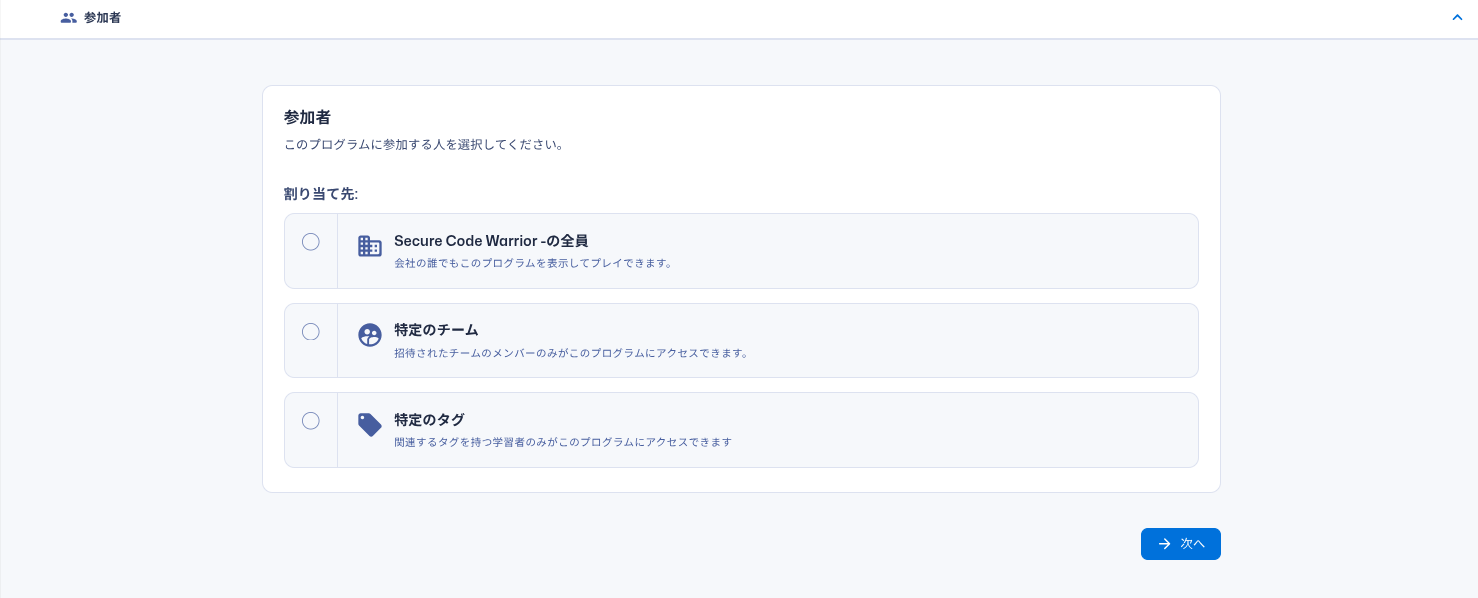Viewport: 1478px width, 598px height.
Task: Choose the 特定のタグ radio button
Action: pos(311,421)
